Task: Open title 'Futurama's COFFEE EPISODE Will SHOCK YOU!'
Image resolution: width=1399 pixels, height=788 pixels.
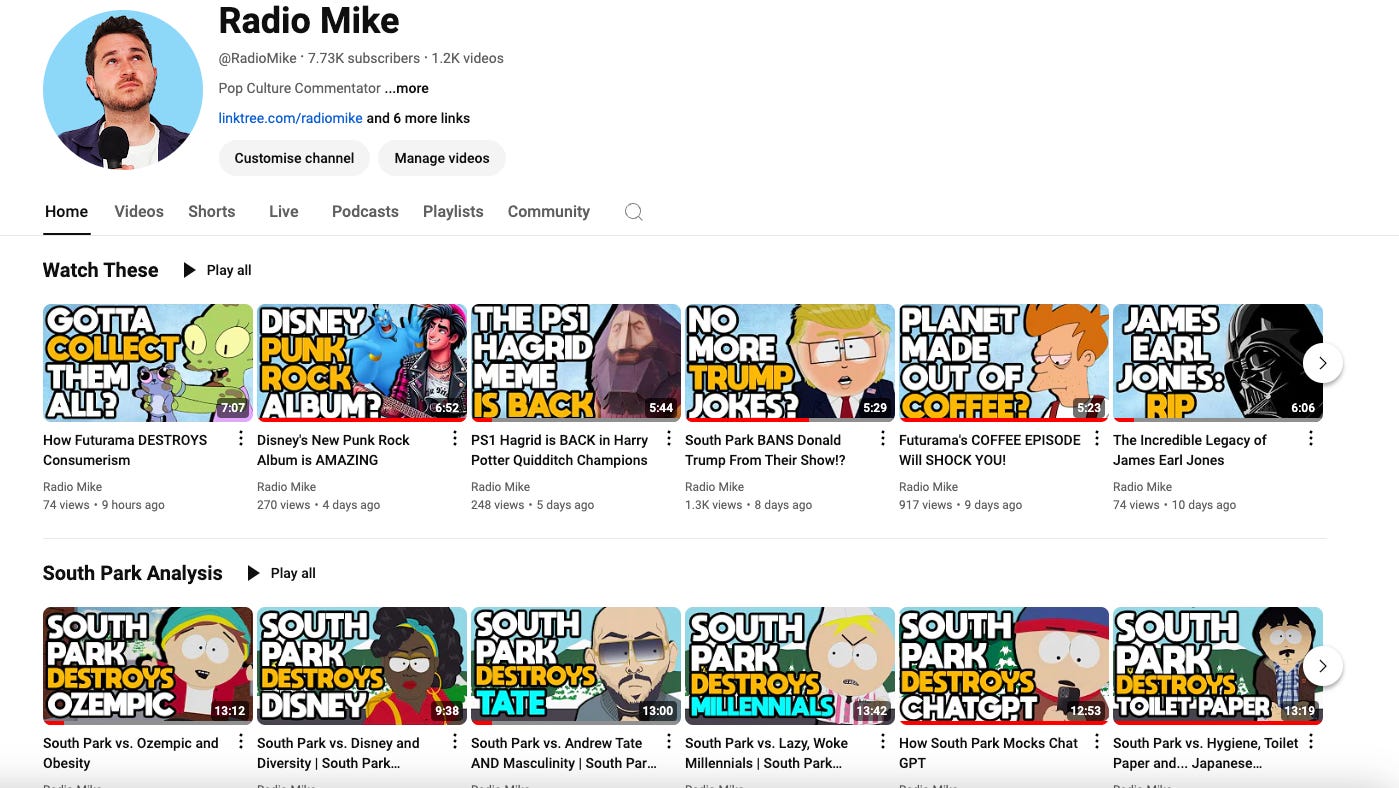Action: point(990,450)
